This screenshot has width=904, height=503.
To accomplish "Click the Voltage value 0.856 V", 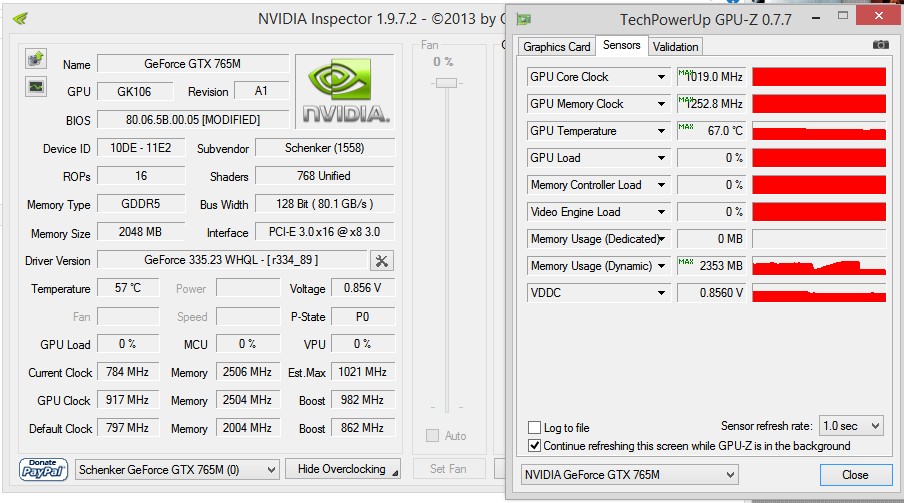I will pos(363,288).
